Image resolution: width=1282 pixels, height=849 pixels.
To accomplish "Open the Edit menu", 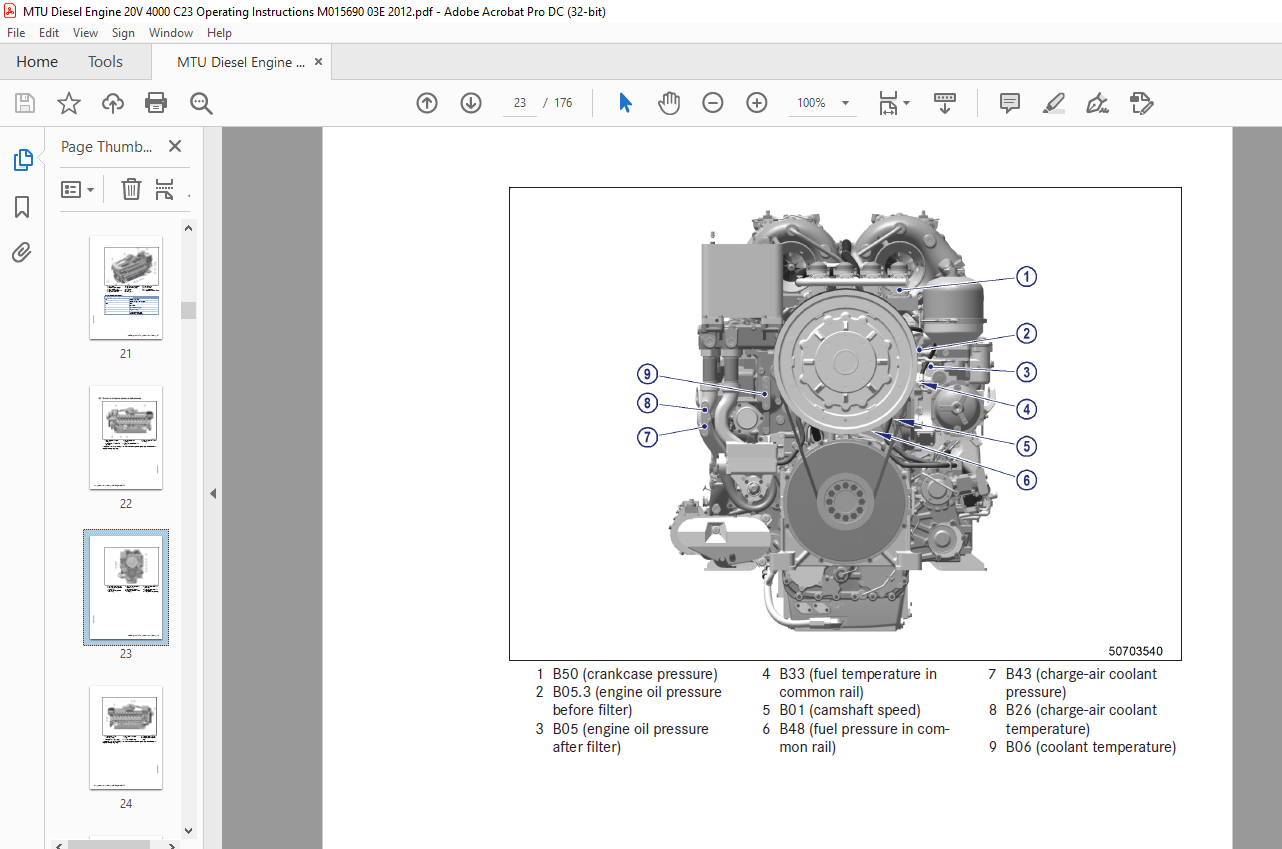I will coord(49,33).
